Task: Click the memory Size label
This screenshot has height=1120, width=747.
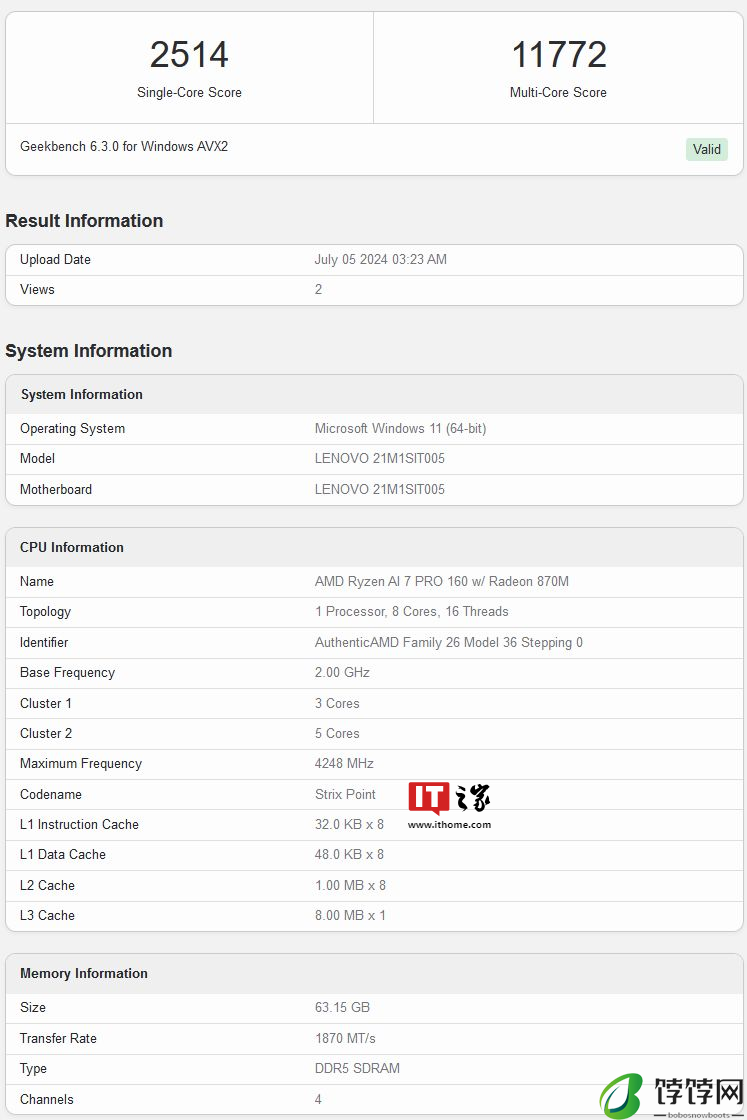Action: pos(33,1008)
